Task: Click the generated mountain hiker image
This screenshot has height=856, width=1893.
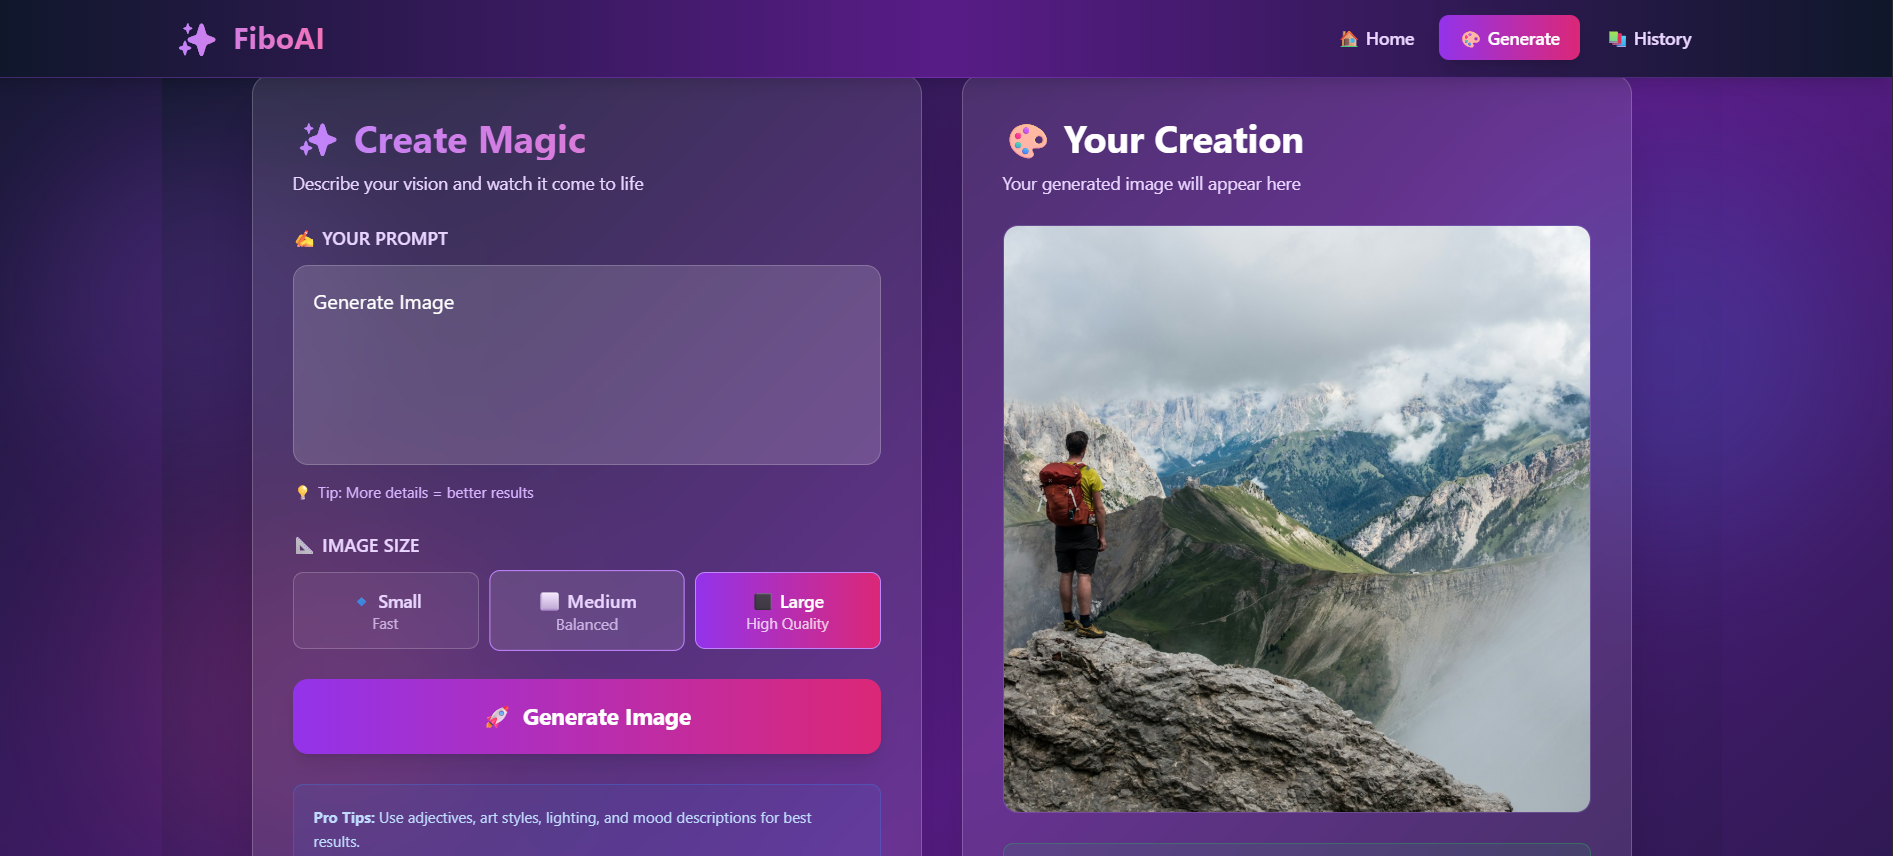Action: click(1297, 519)
